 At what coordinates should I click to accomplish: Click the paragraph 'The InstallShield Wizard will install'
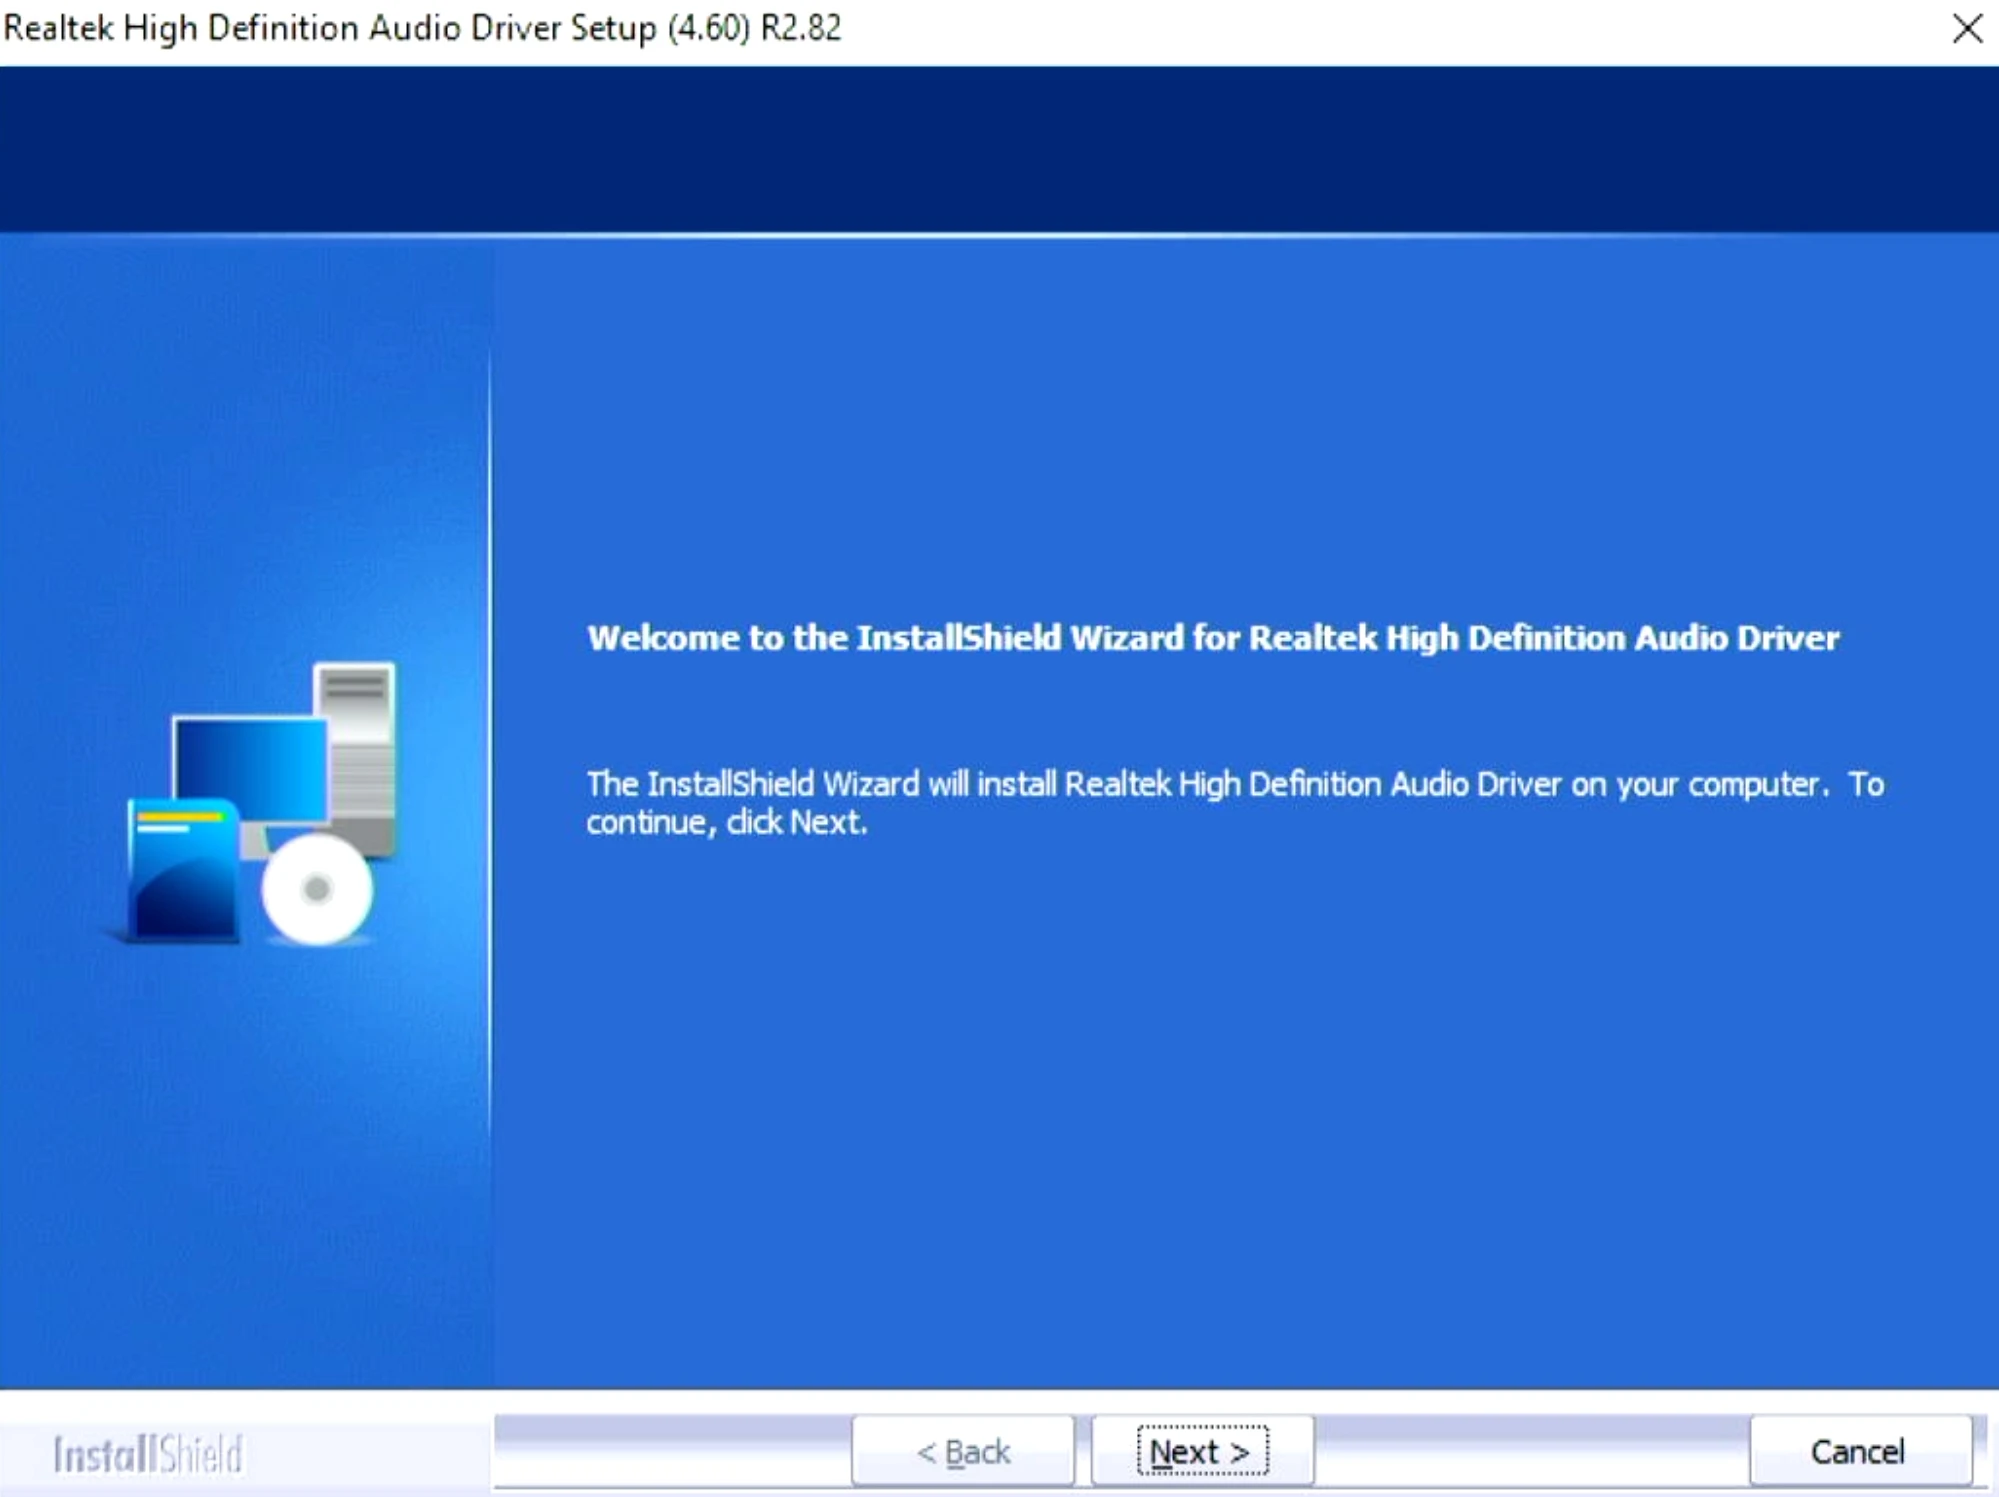(x=1235, y=802)
